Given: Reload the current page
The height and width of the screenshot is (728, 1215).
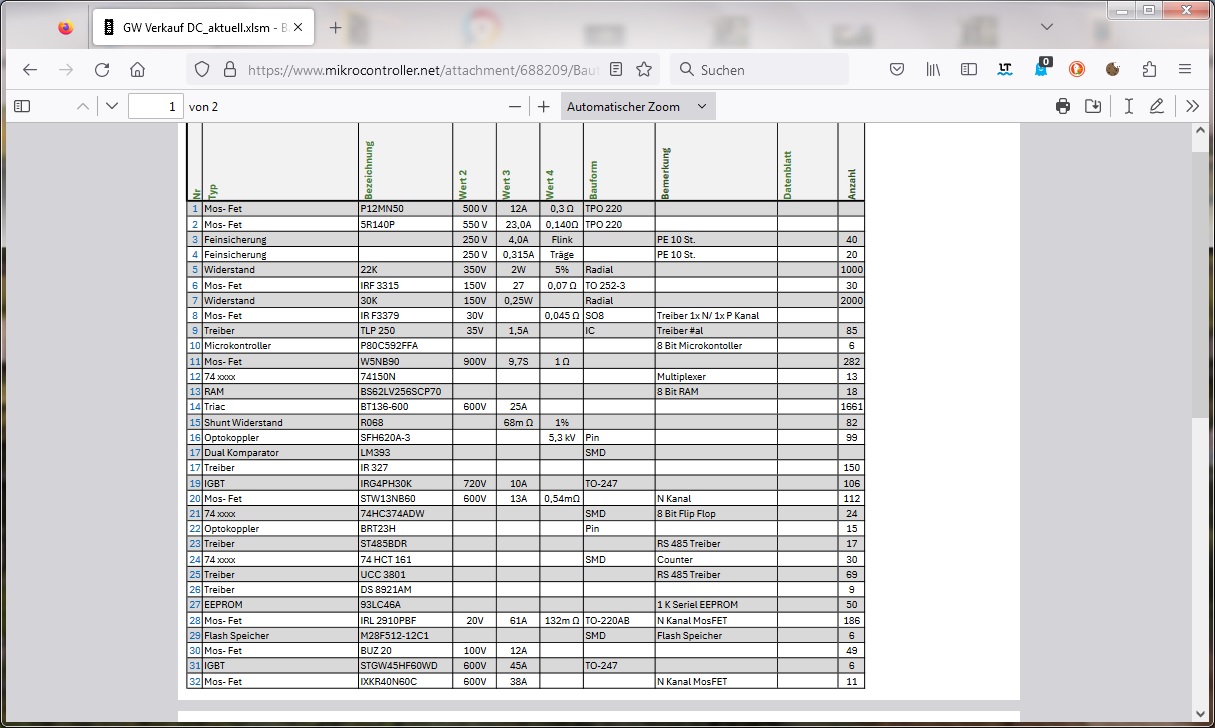Looking at the screenshot, I should (101, 69).
